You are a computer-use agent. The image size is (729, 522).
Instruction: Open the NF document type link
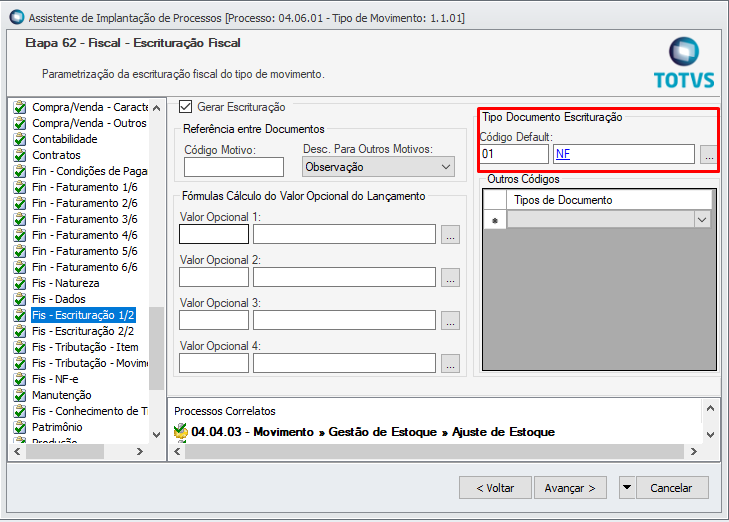tap(563, 154)
